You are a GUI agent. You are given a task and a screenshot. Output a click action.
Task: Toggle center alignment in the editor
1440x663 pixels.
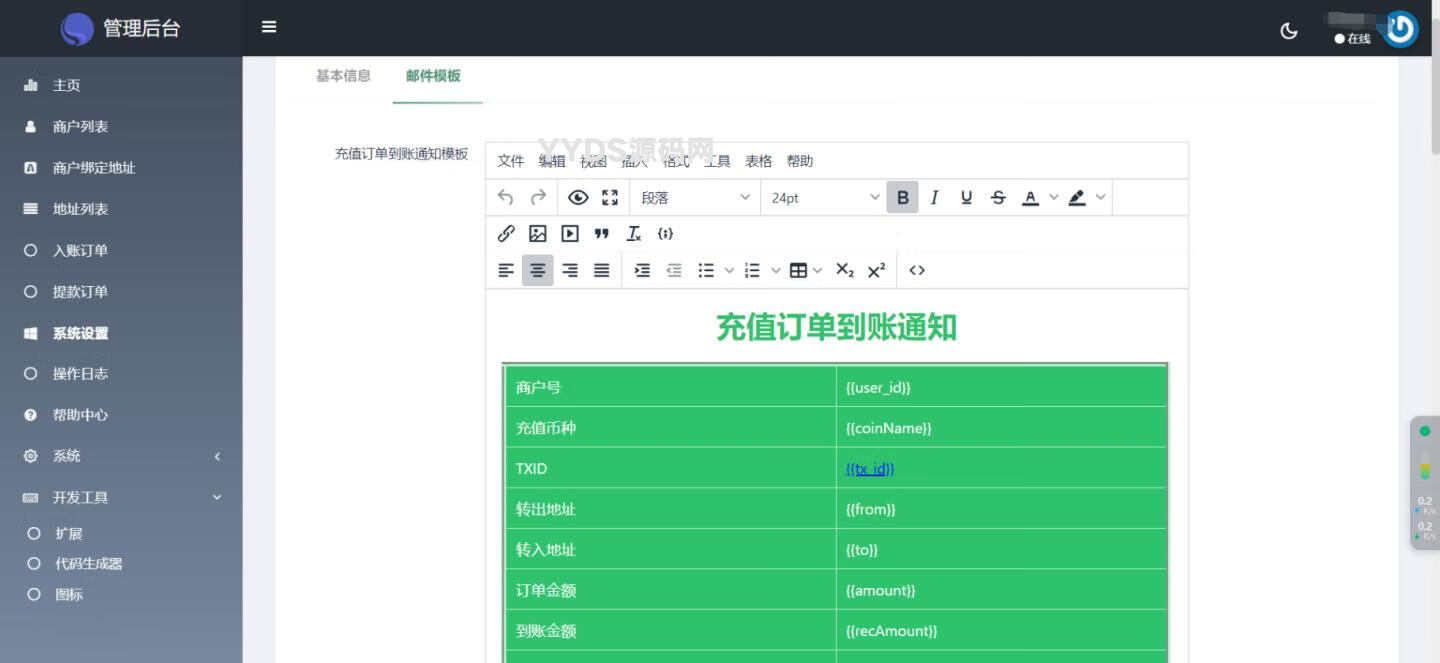point(538,271)
